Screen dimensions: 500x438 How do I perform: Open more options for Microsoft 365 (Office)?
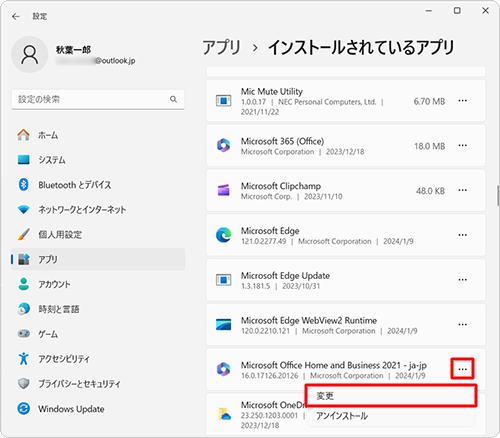462,145
